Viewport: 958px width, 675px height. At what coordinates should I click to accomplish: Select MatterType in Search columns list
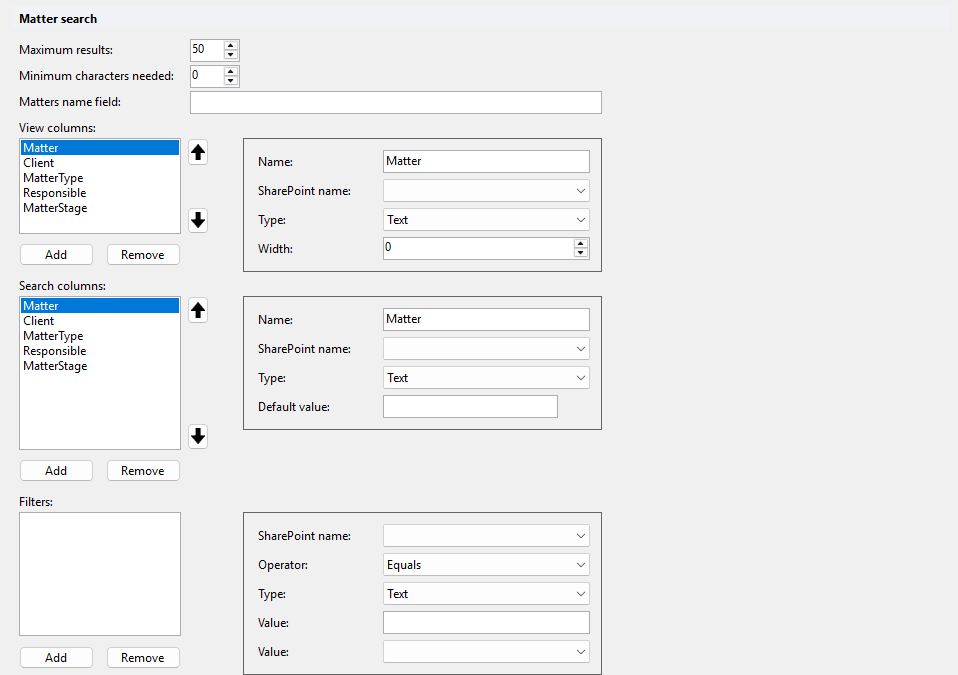(x=100, y=336)
